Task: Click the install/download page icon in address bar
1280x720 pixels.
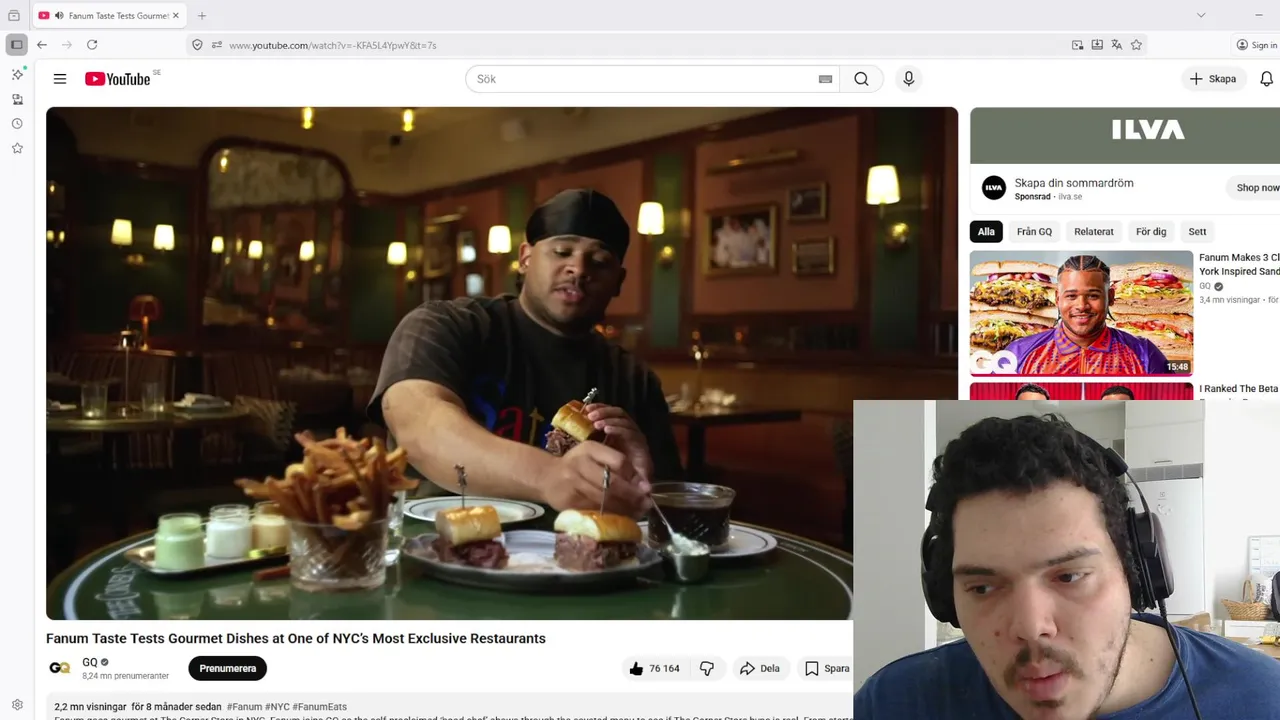Action: click(x=1097, y=45)
